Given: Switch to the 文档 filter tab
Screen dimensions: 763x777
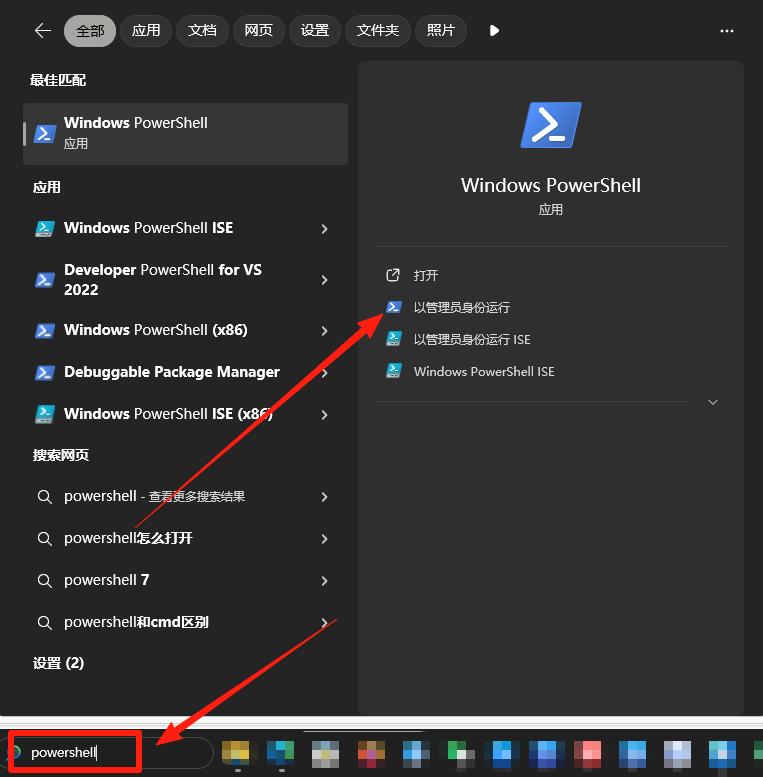Looking at the screenshot, I should pos(202,31).
